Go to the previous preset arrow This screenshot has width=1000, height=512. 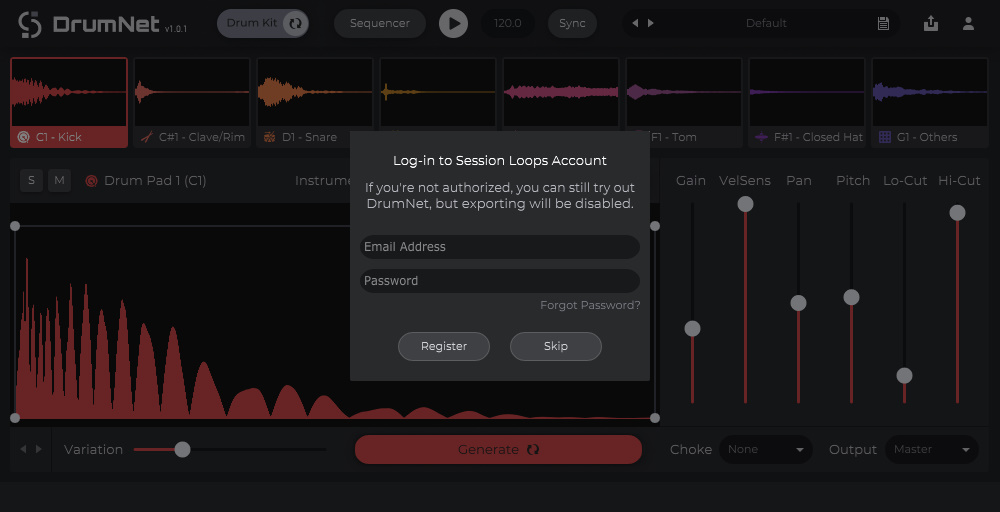635,23
